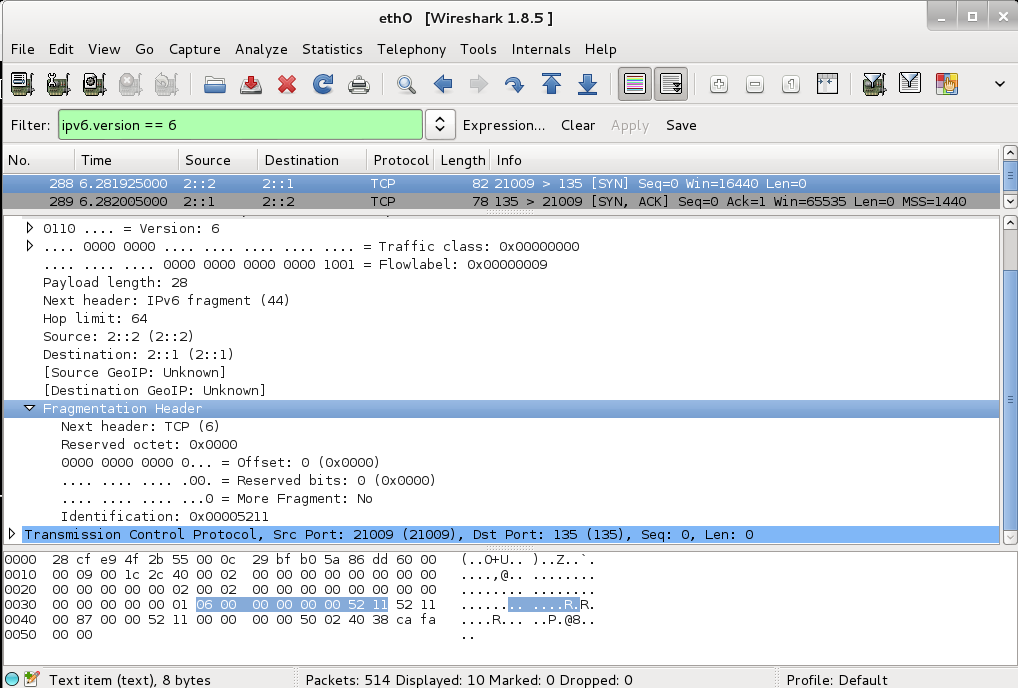The height and width of the screenshot is (688, 1018).
Task: Select packet 289 SYN, ACK row
Action: tap(501, 201)
